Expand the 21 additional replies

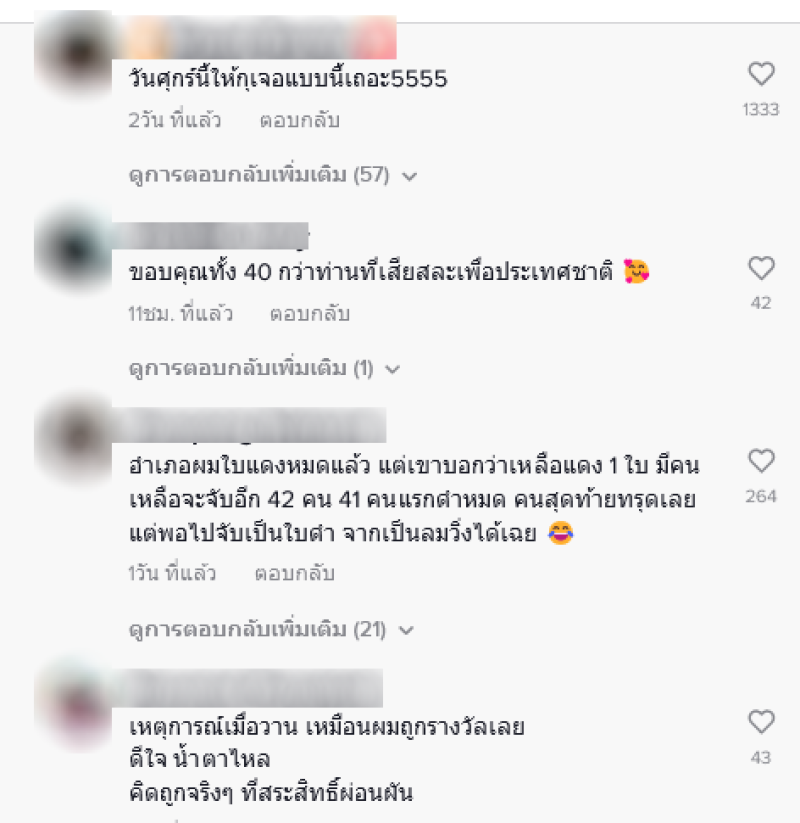pyautogui.click(x=271, y=629)
